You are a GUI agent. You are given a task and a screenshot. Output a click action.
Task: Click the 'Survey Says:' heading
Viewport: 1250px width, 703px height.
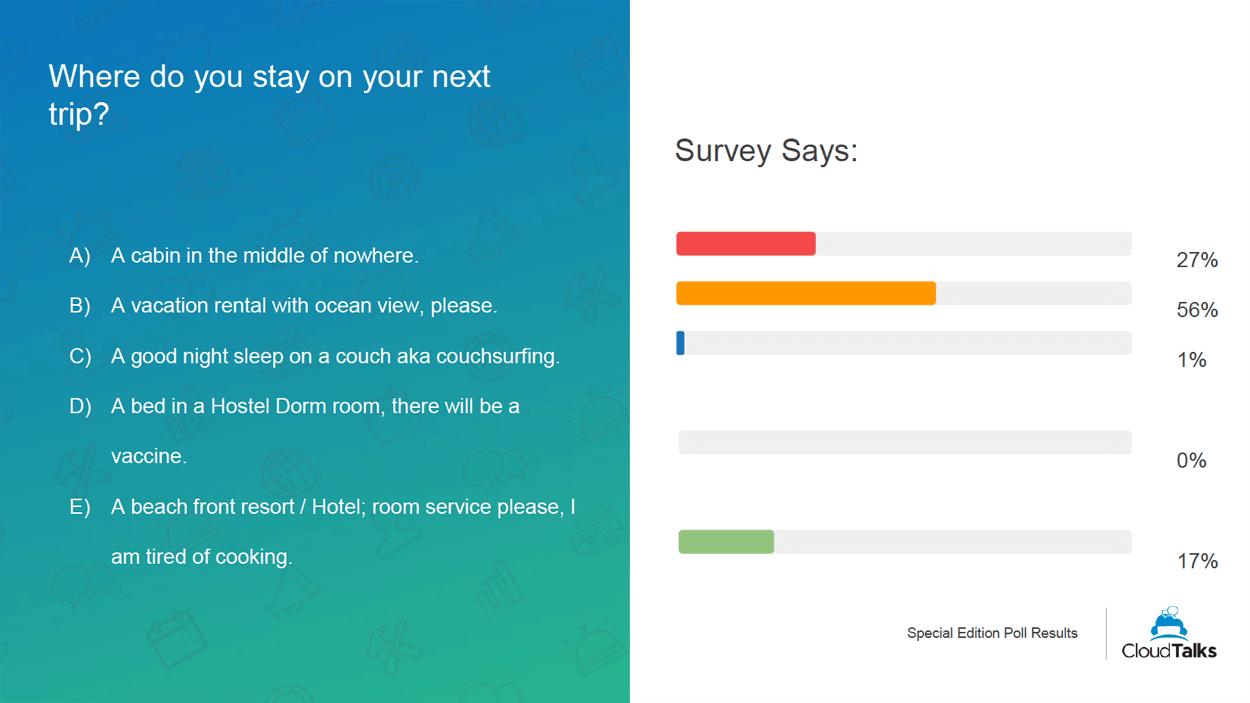[x=766, y=150]
